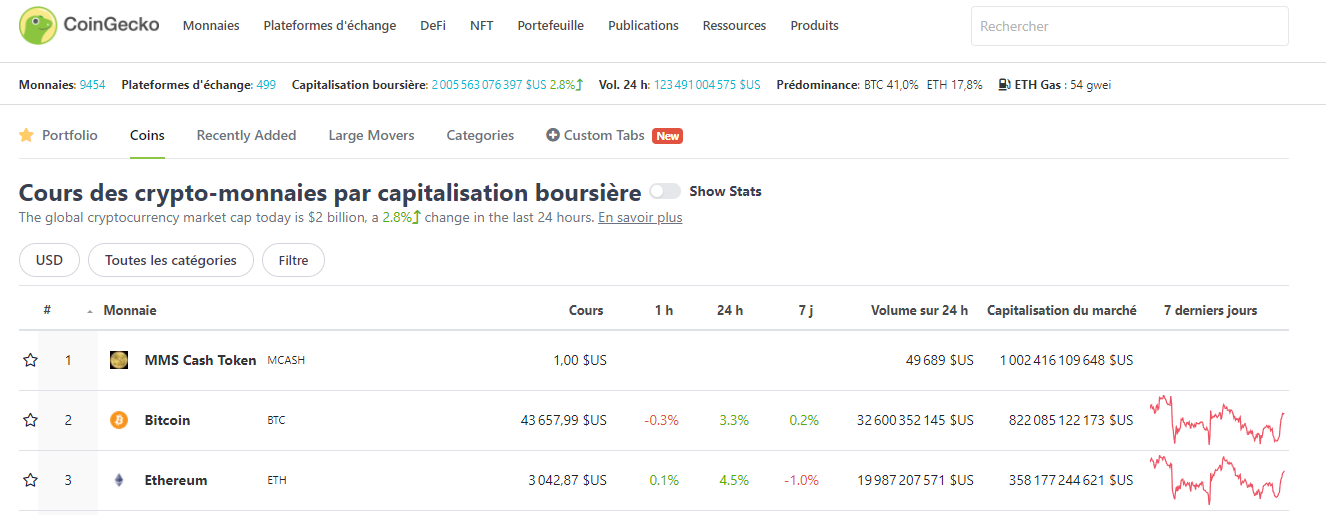
Task: Click the Ethereum diamond icon
Action: coord(119,480)
